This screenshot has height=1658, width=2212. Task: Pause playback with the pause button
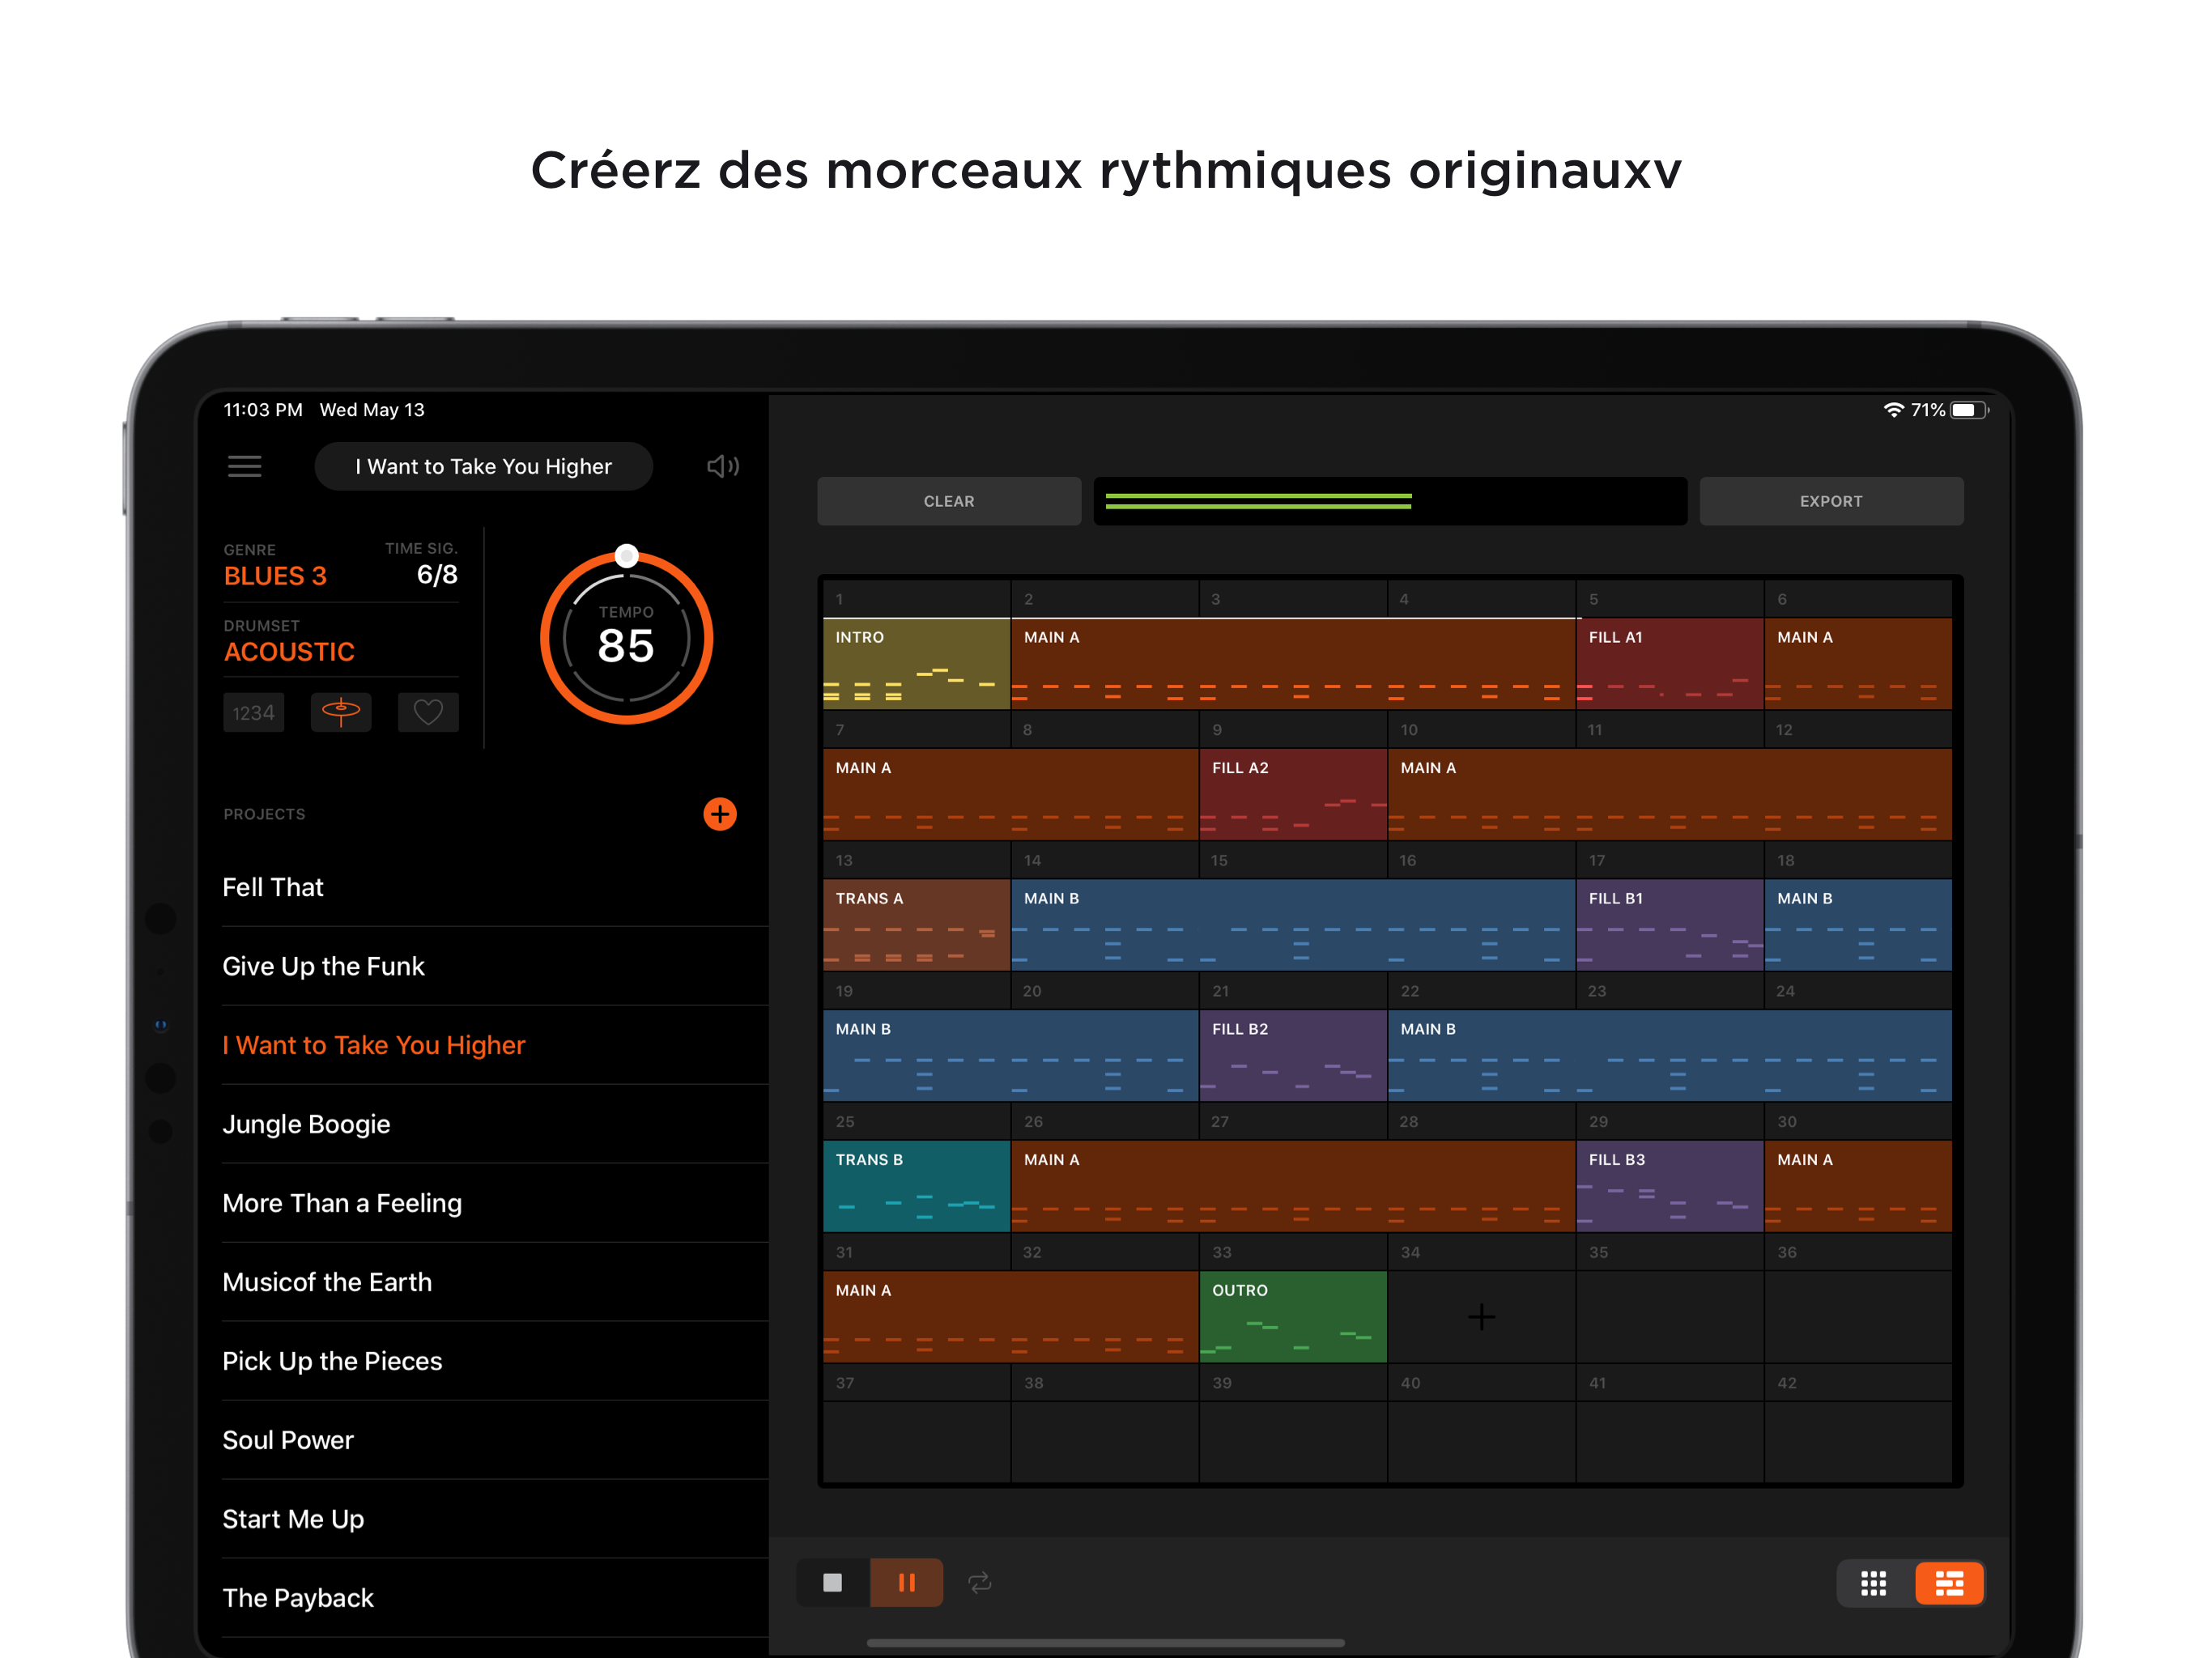pos(906,1582)
